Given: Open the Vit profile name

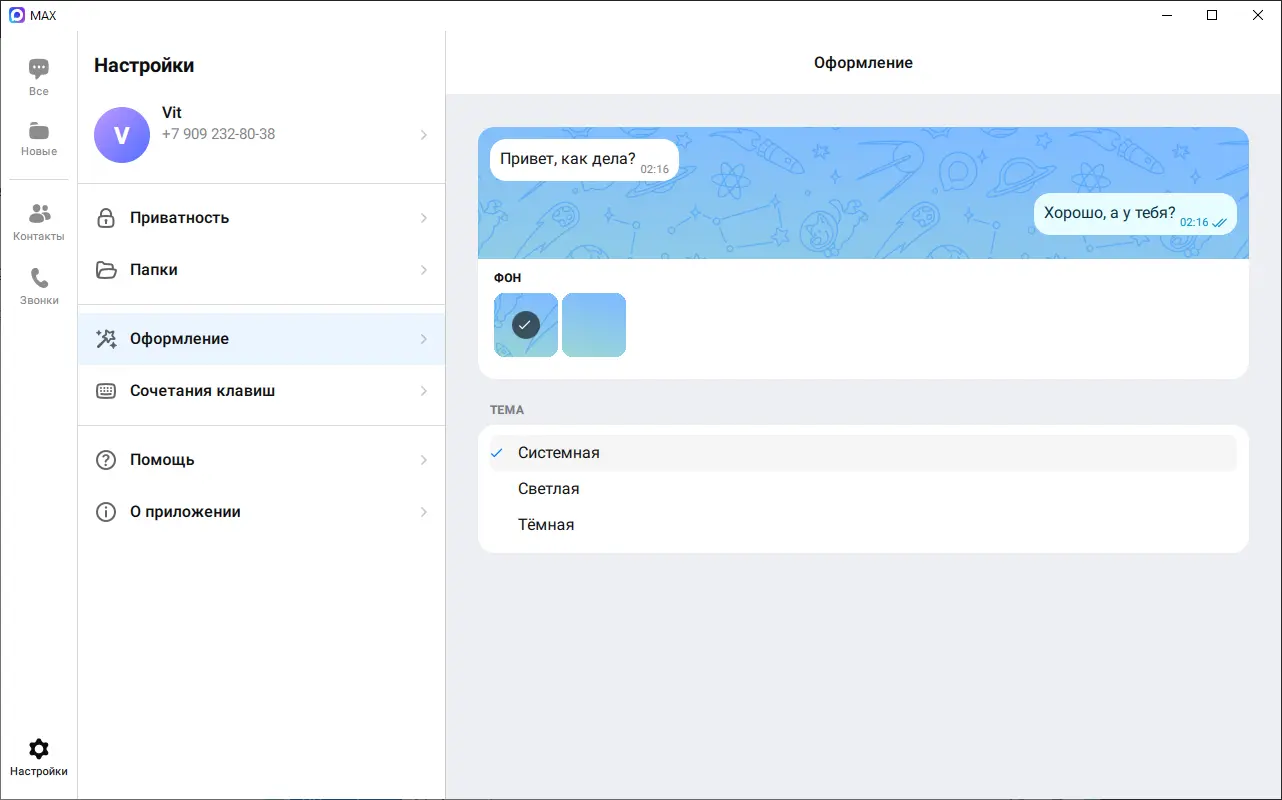Looking at the screenshot, I should pos(172,113).
